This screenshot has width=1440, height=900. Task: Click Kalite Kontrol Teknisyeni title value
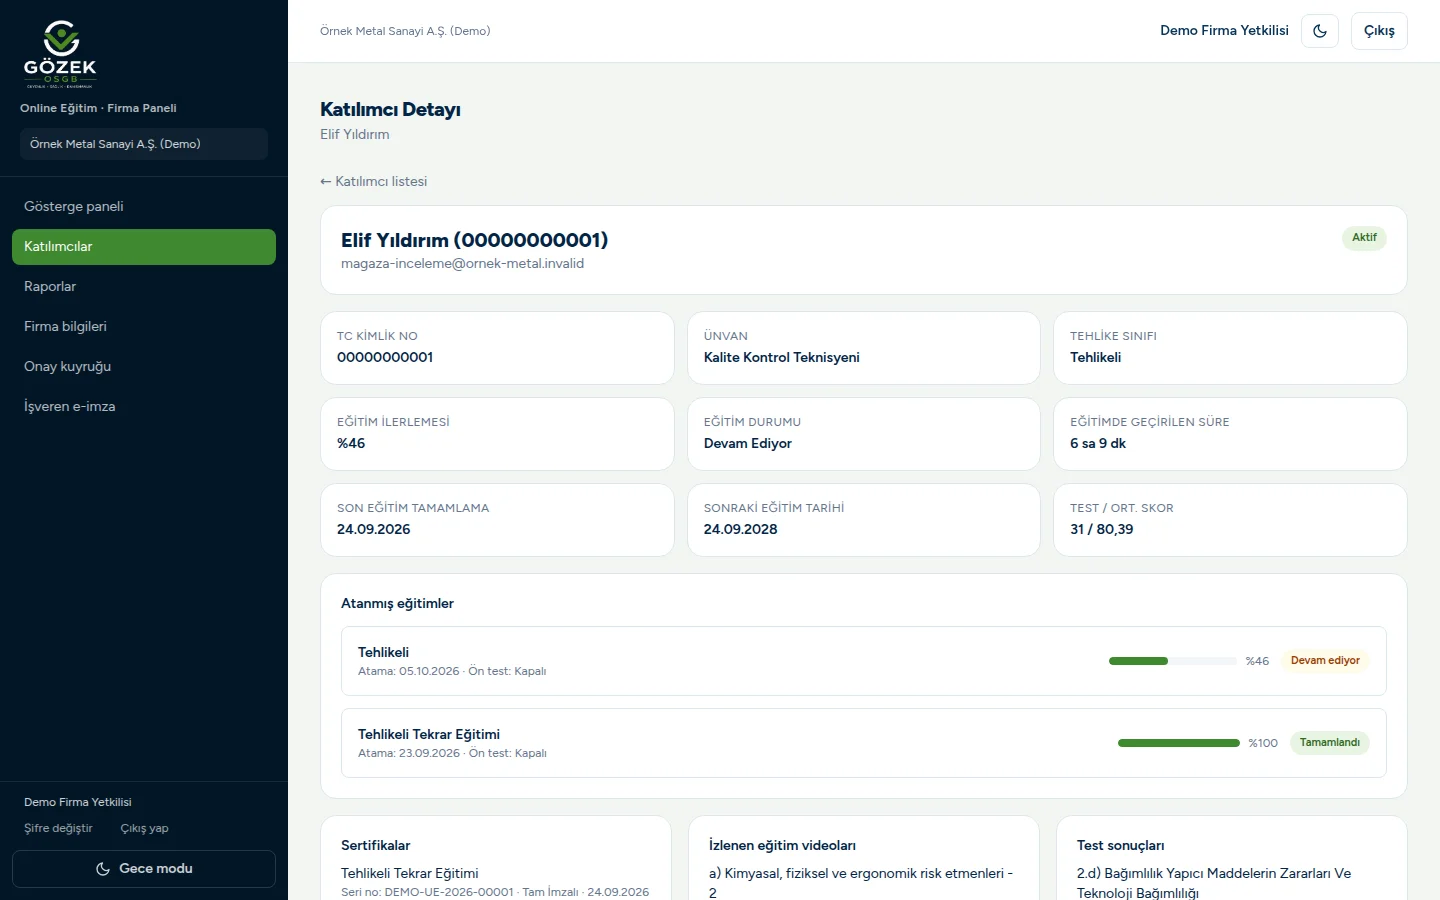coord(782,357)
